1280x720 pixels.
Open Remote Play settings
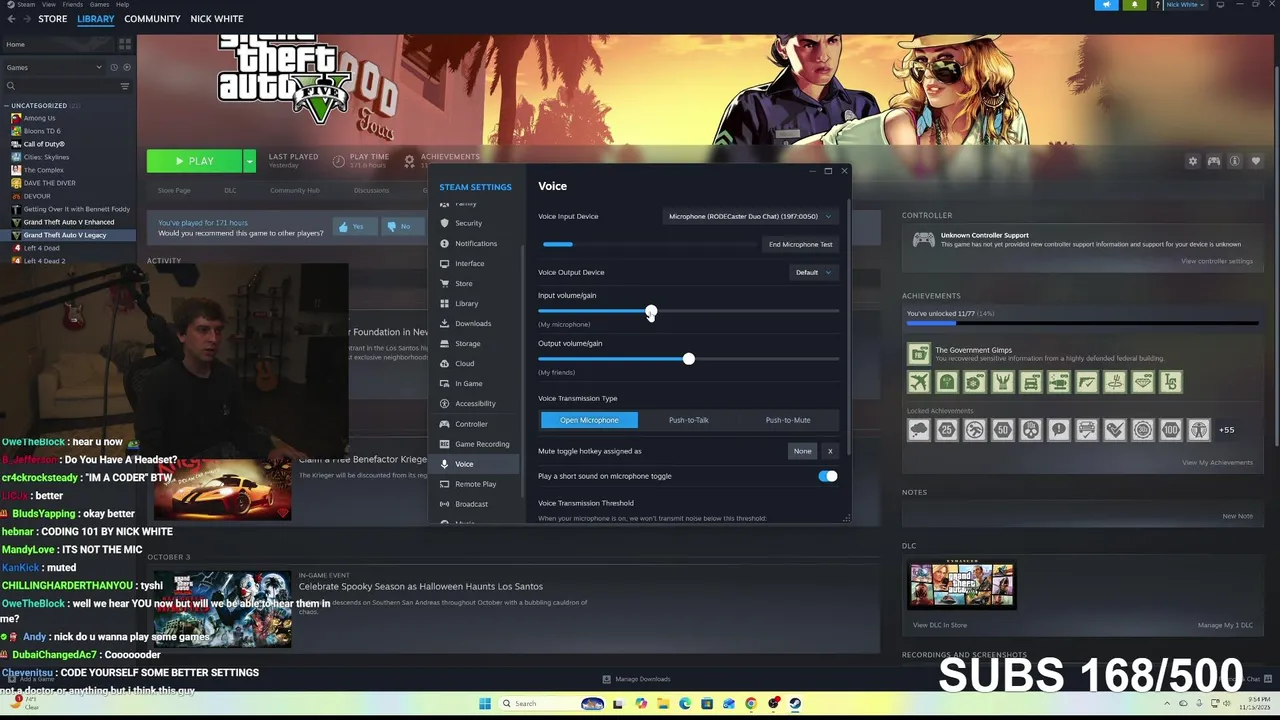pos(475,484)
